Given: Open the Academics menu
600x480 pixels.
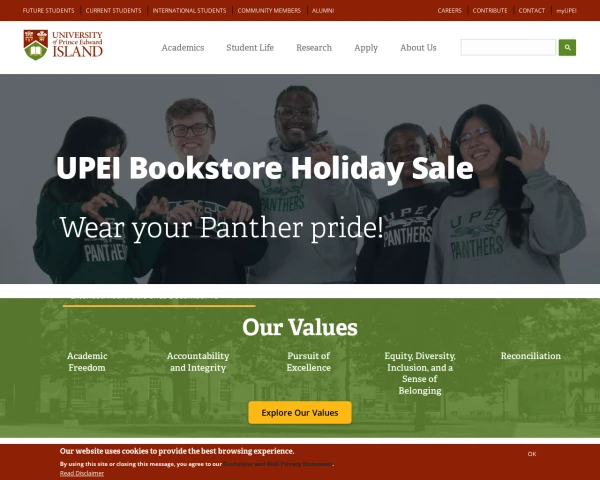Looking at the screenshot, I should tap(183, 47).
